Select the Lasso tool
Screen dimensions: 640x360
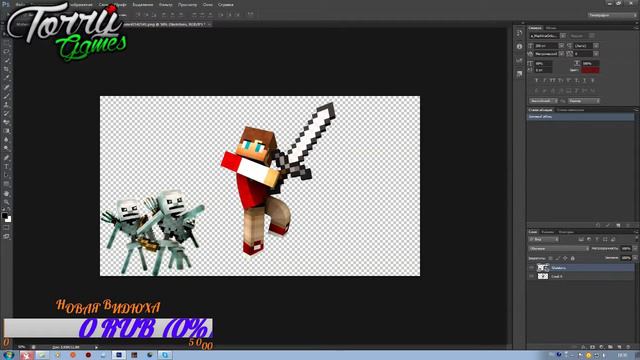coord(7,52)
